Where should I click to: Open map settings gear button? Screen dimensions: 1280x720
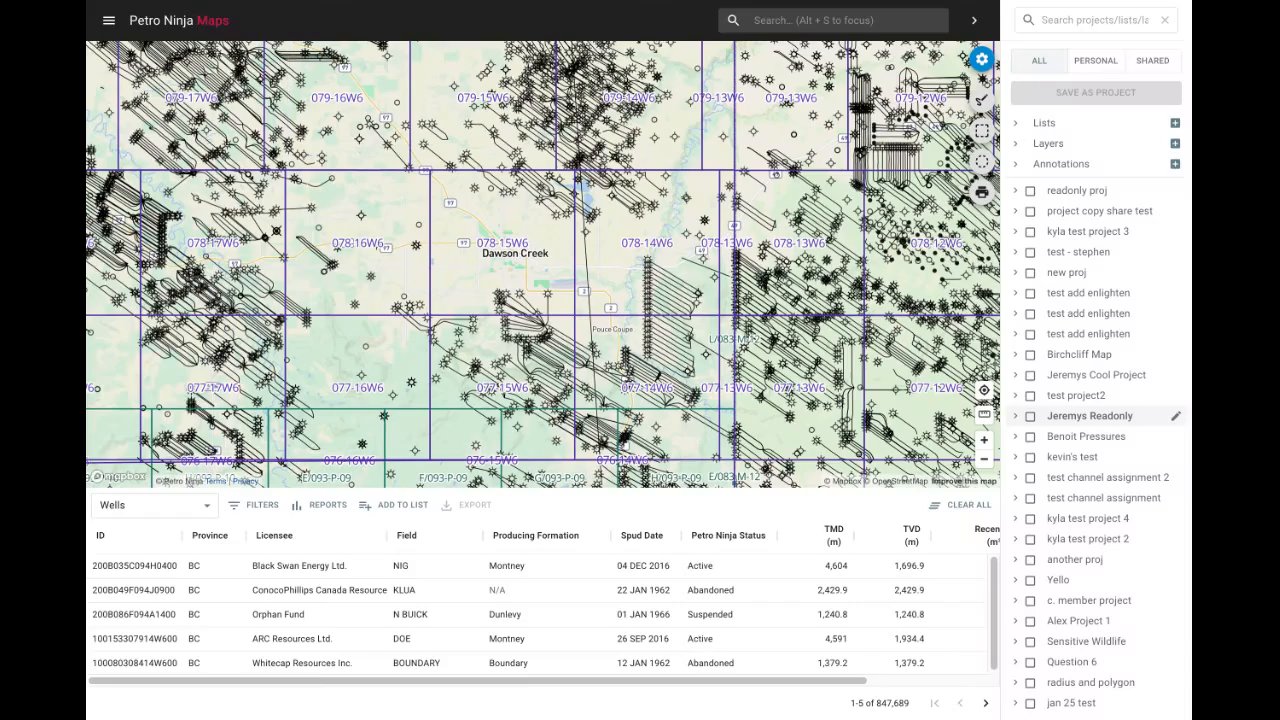(982, 60)
